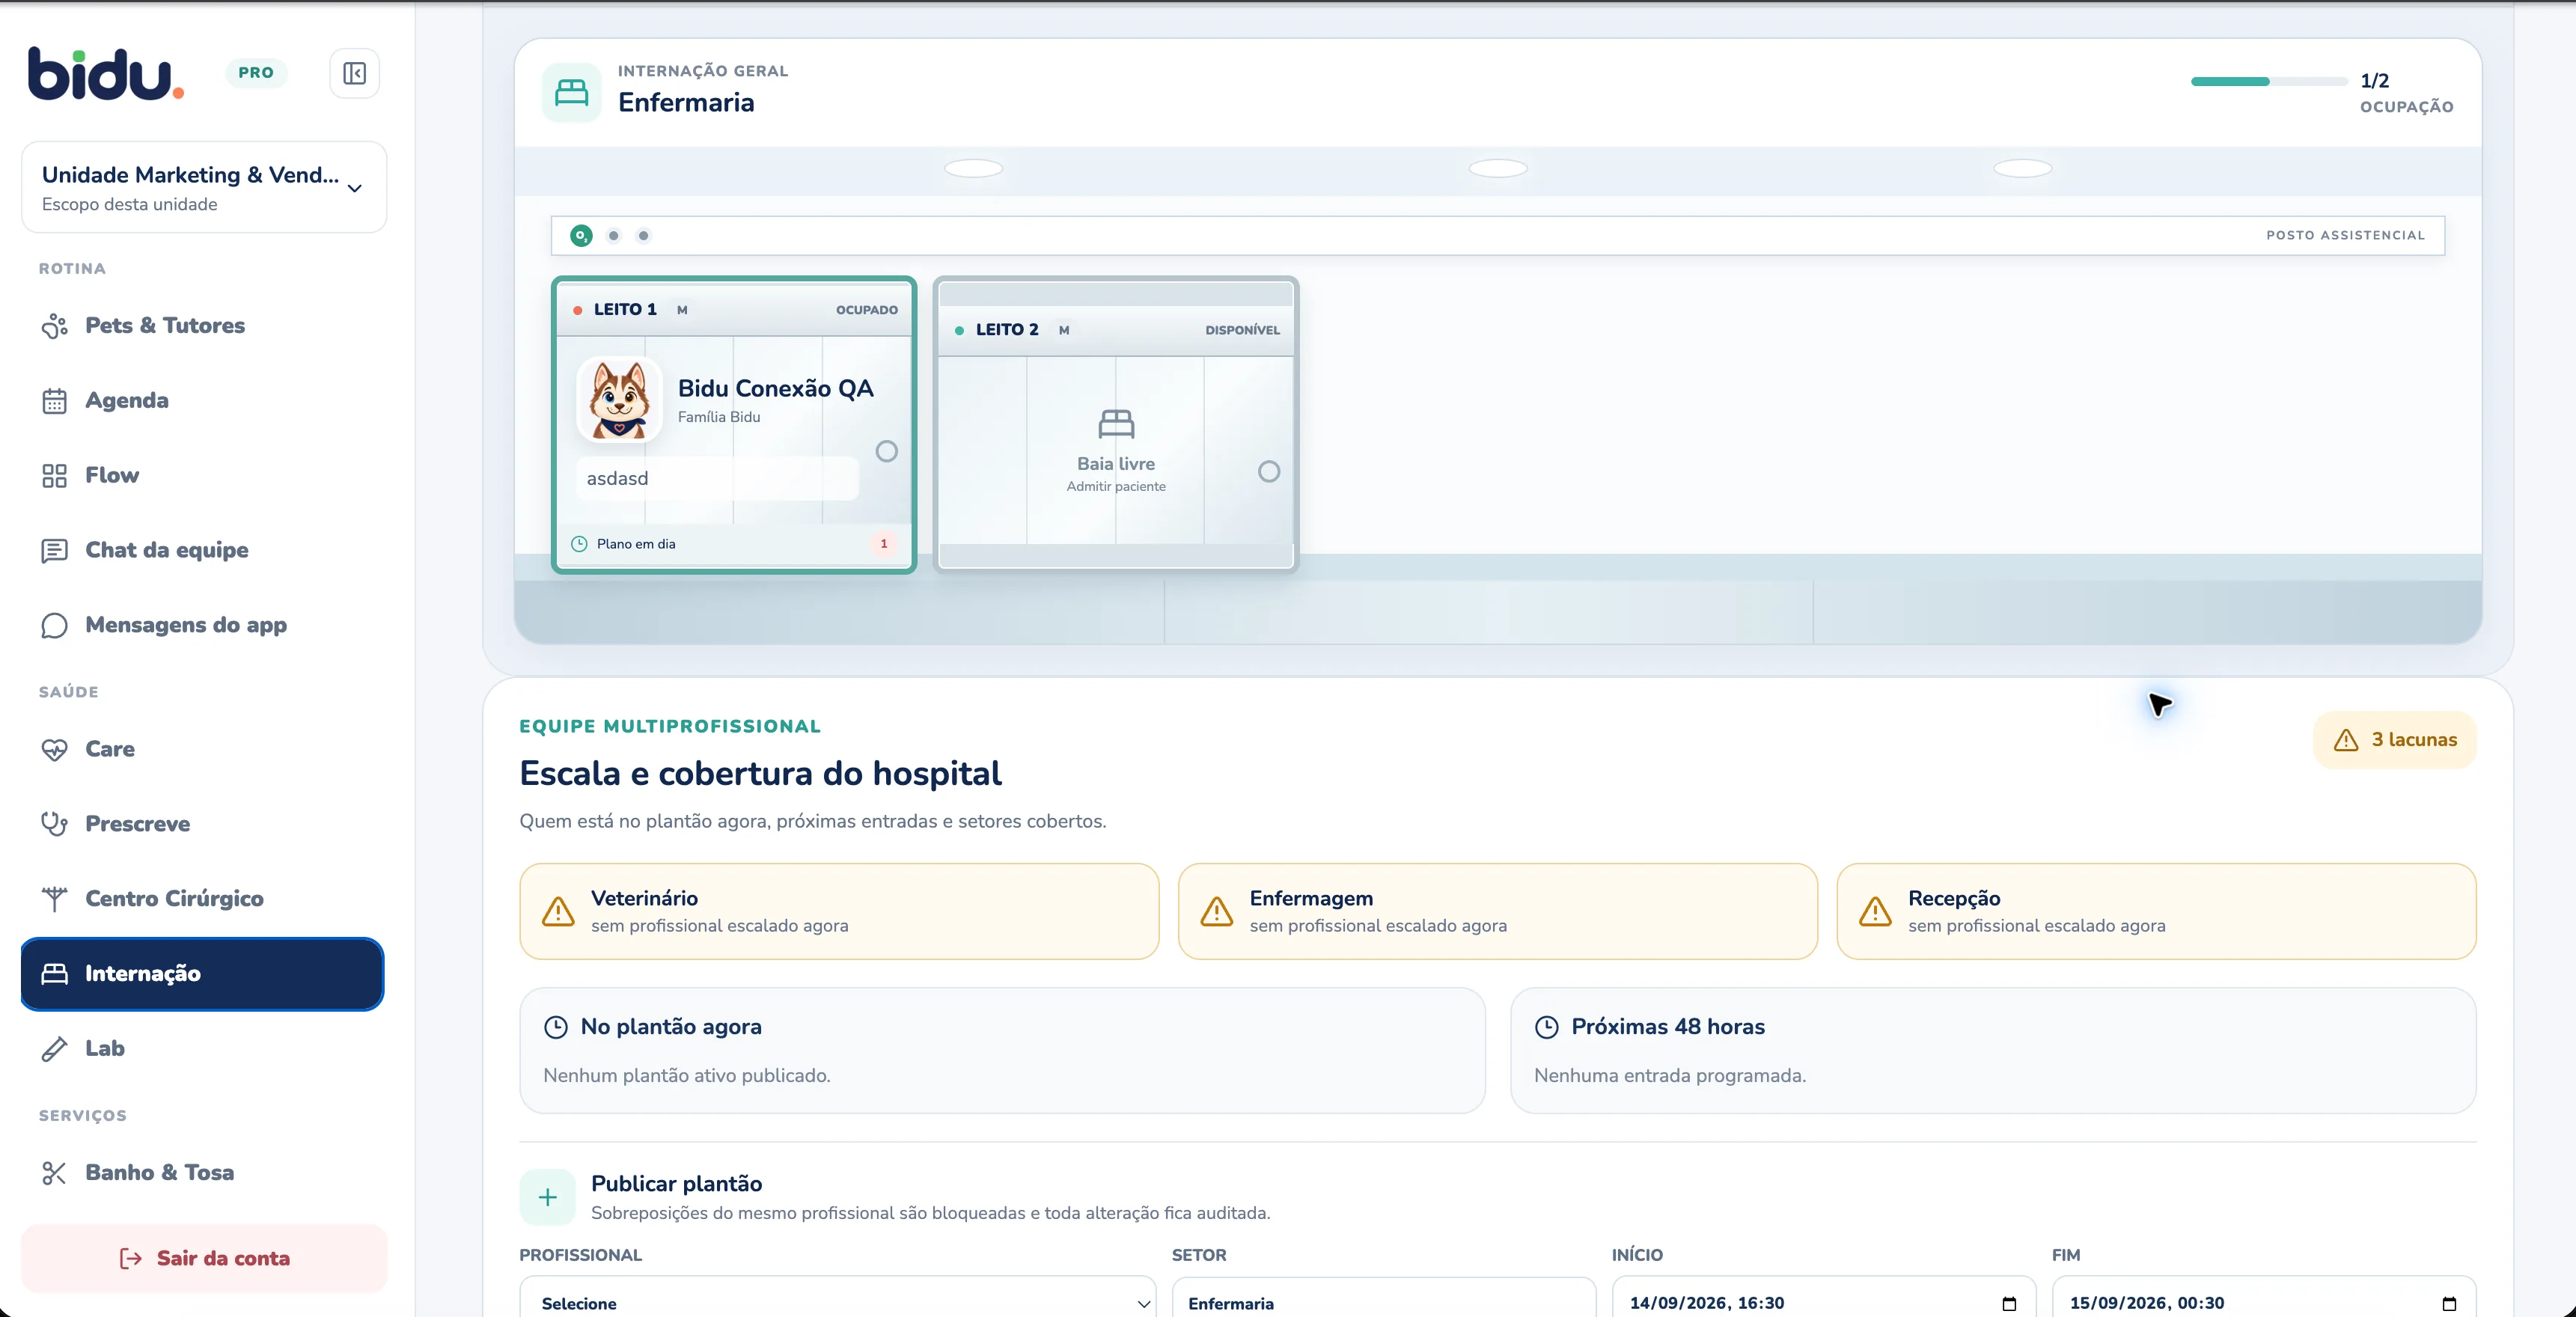The image size is (2576, 1317).
Task: Click the Mensagens do app bubble icon
Action: tap(54, 625)
